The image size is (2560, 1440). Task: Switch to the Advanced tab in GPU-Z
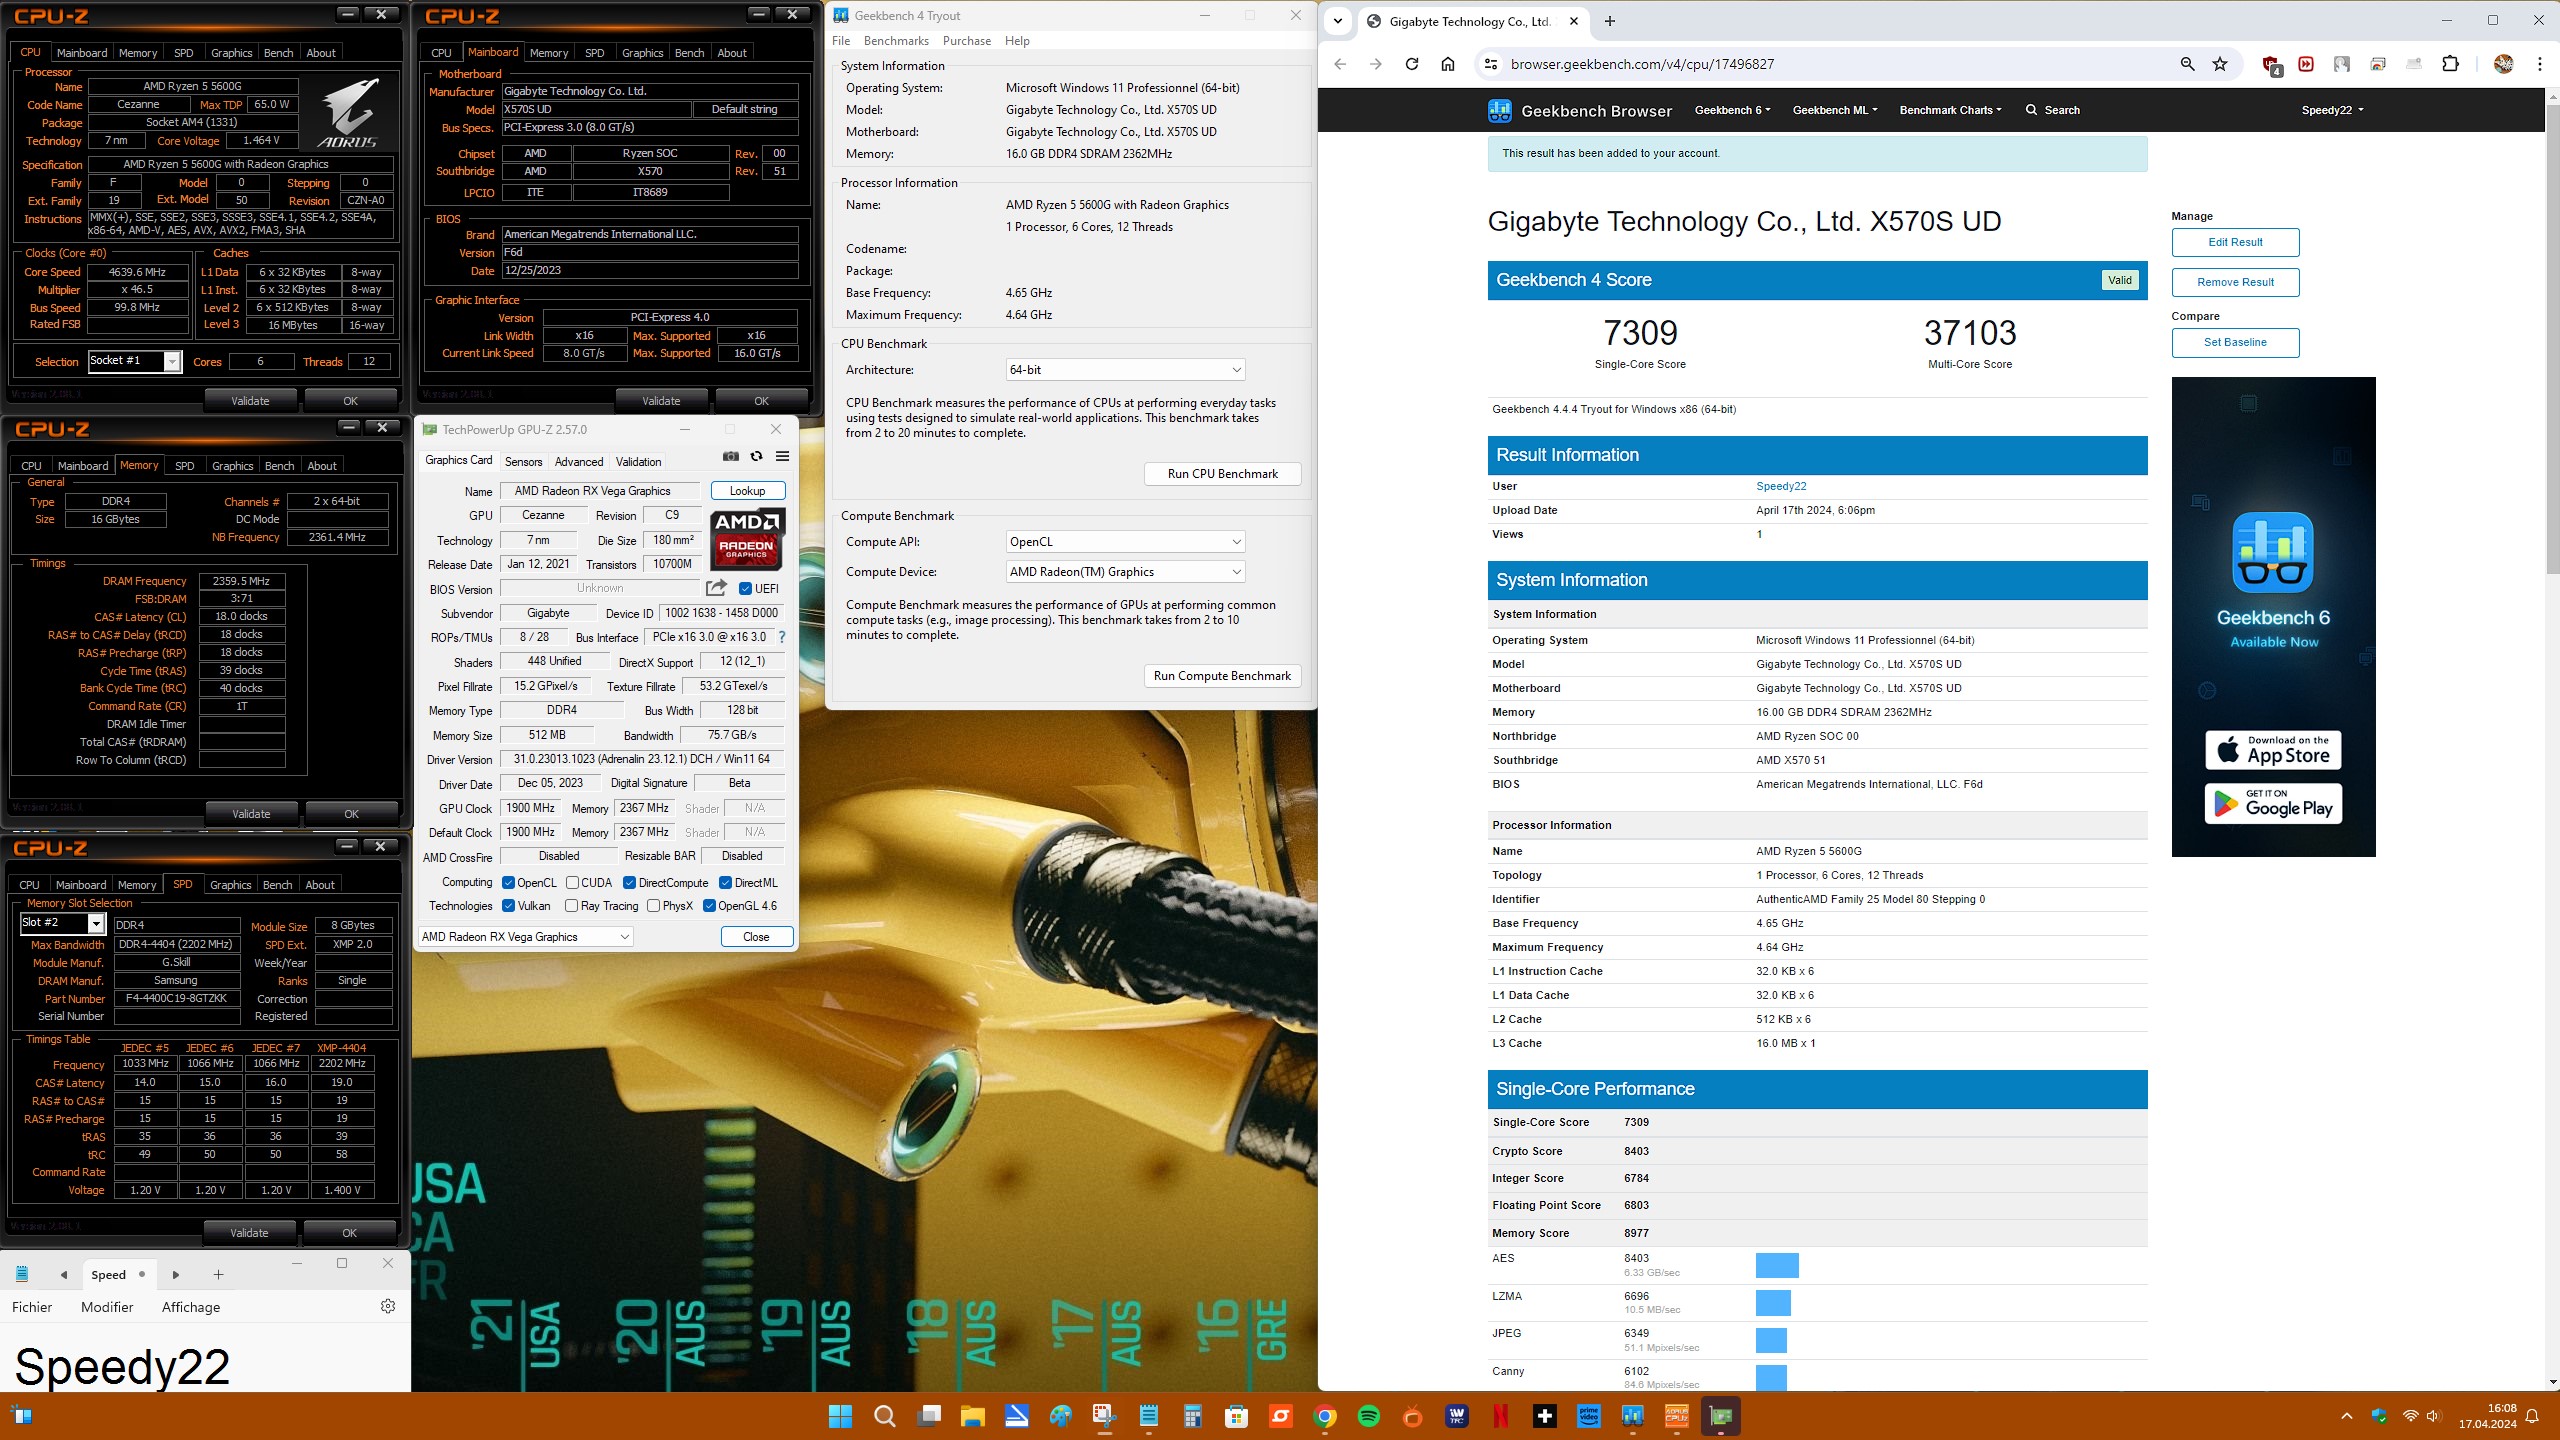(579, 462)
